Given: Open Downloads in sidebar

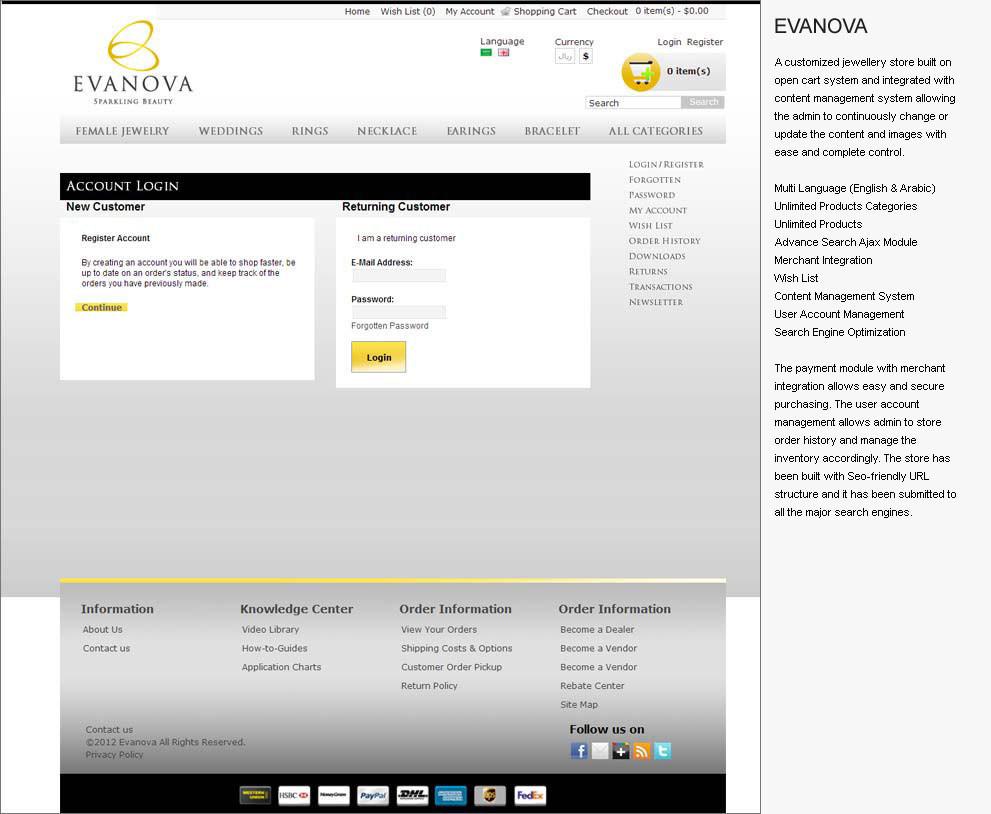Looking at the screenshot, I should pos(657,256).
